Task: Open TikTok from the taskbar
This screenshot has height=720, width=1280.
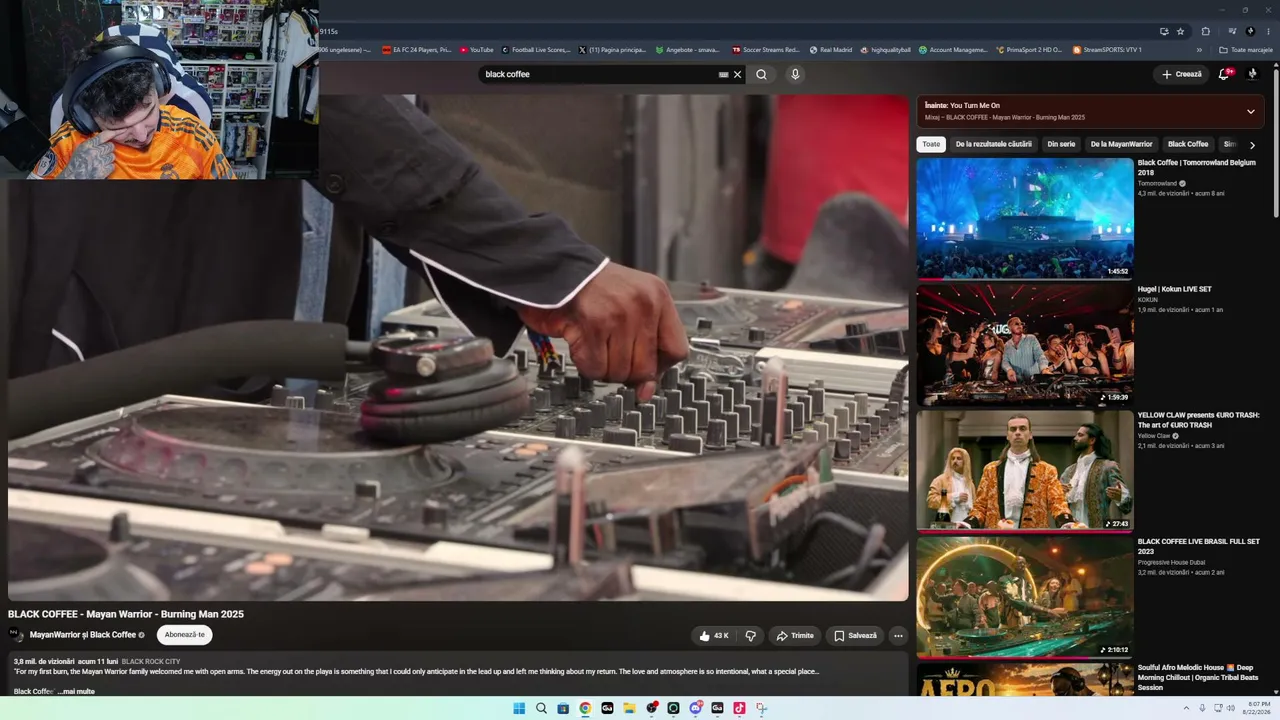Action: pos(739,708)
